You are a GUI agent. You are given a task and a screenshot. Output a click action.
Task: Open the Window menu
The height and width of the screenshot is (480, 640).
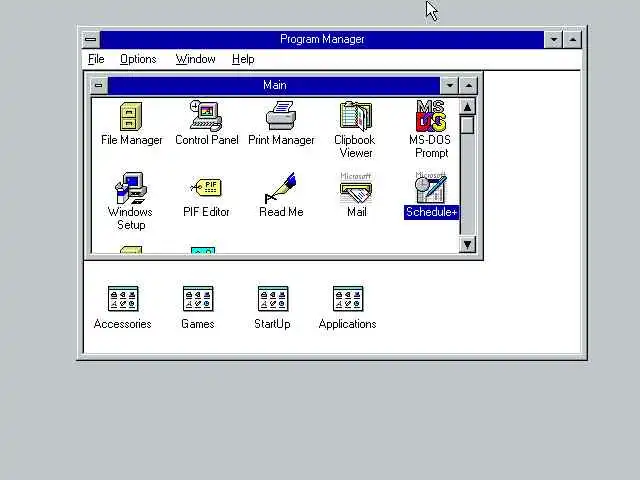click(x=196, y=59)
